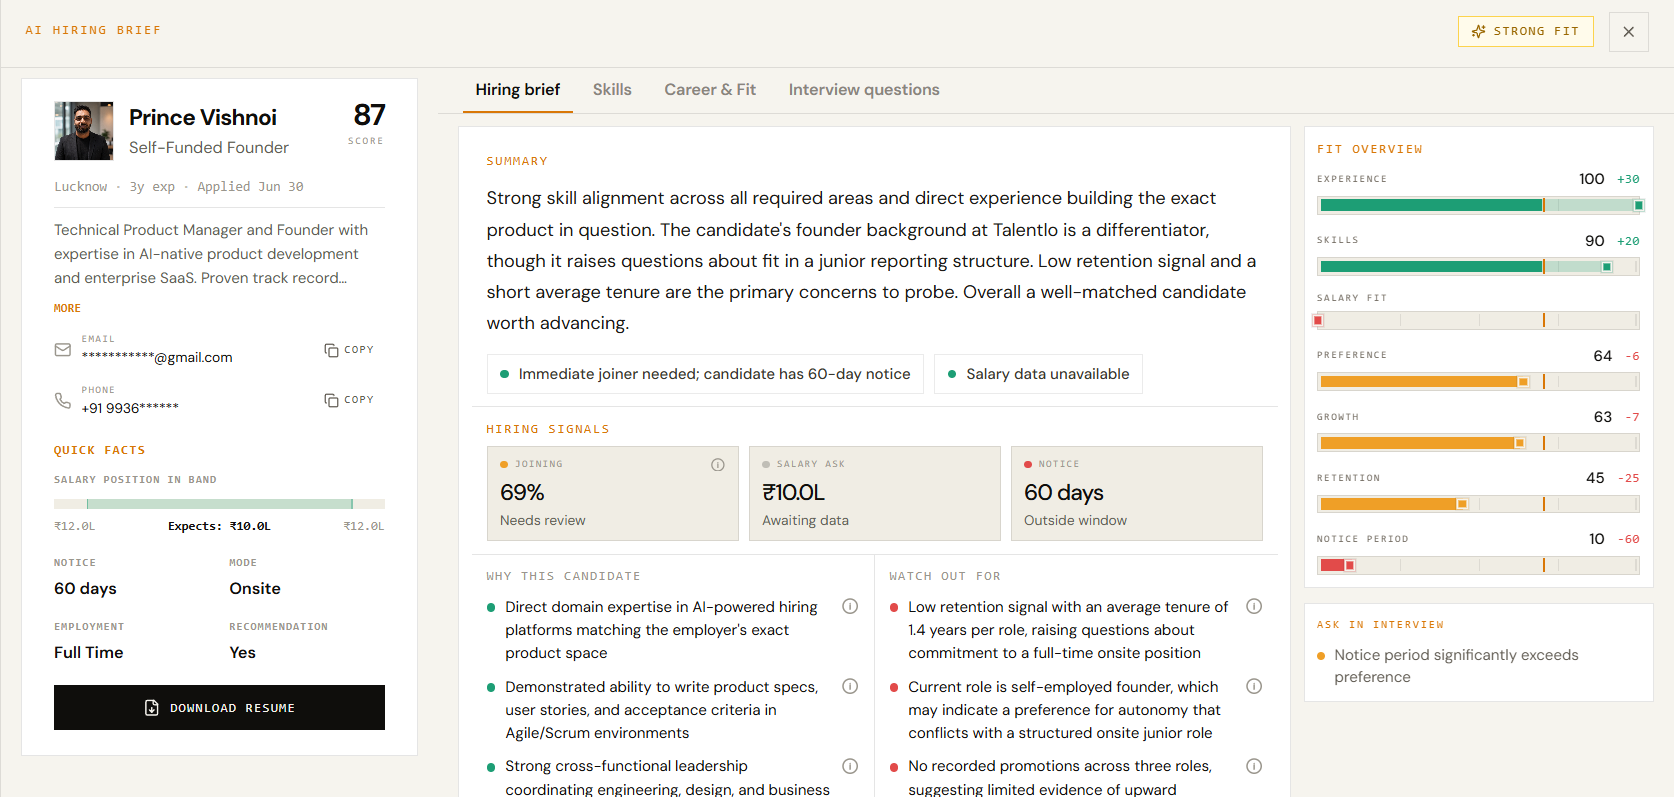Click the Notice Period fit bar
This screenshot has height=797, width=1674.
point(1478,565)
